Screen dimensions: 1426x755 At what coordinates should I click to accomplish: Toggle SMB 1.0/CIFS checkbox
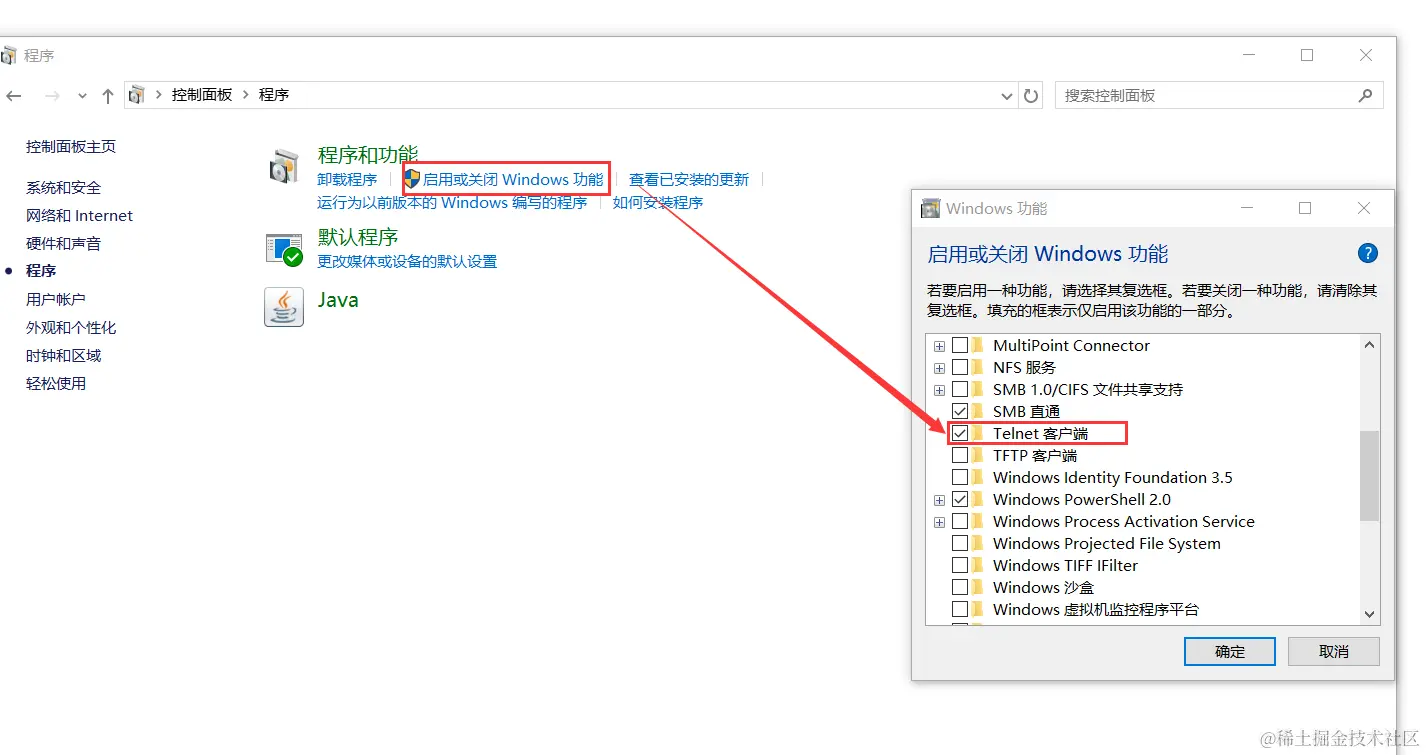click(960, 389)
